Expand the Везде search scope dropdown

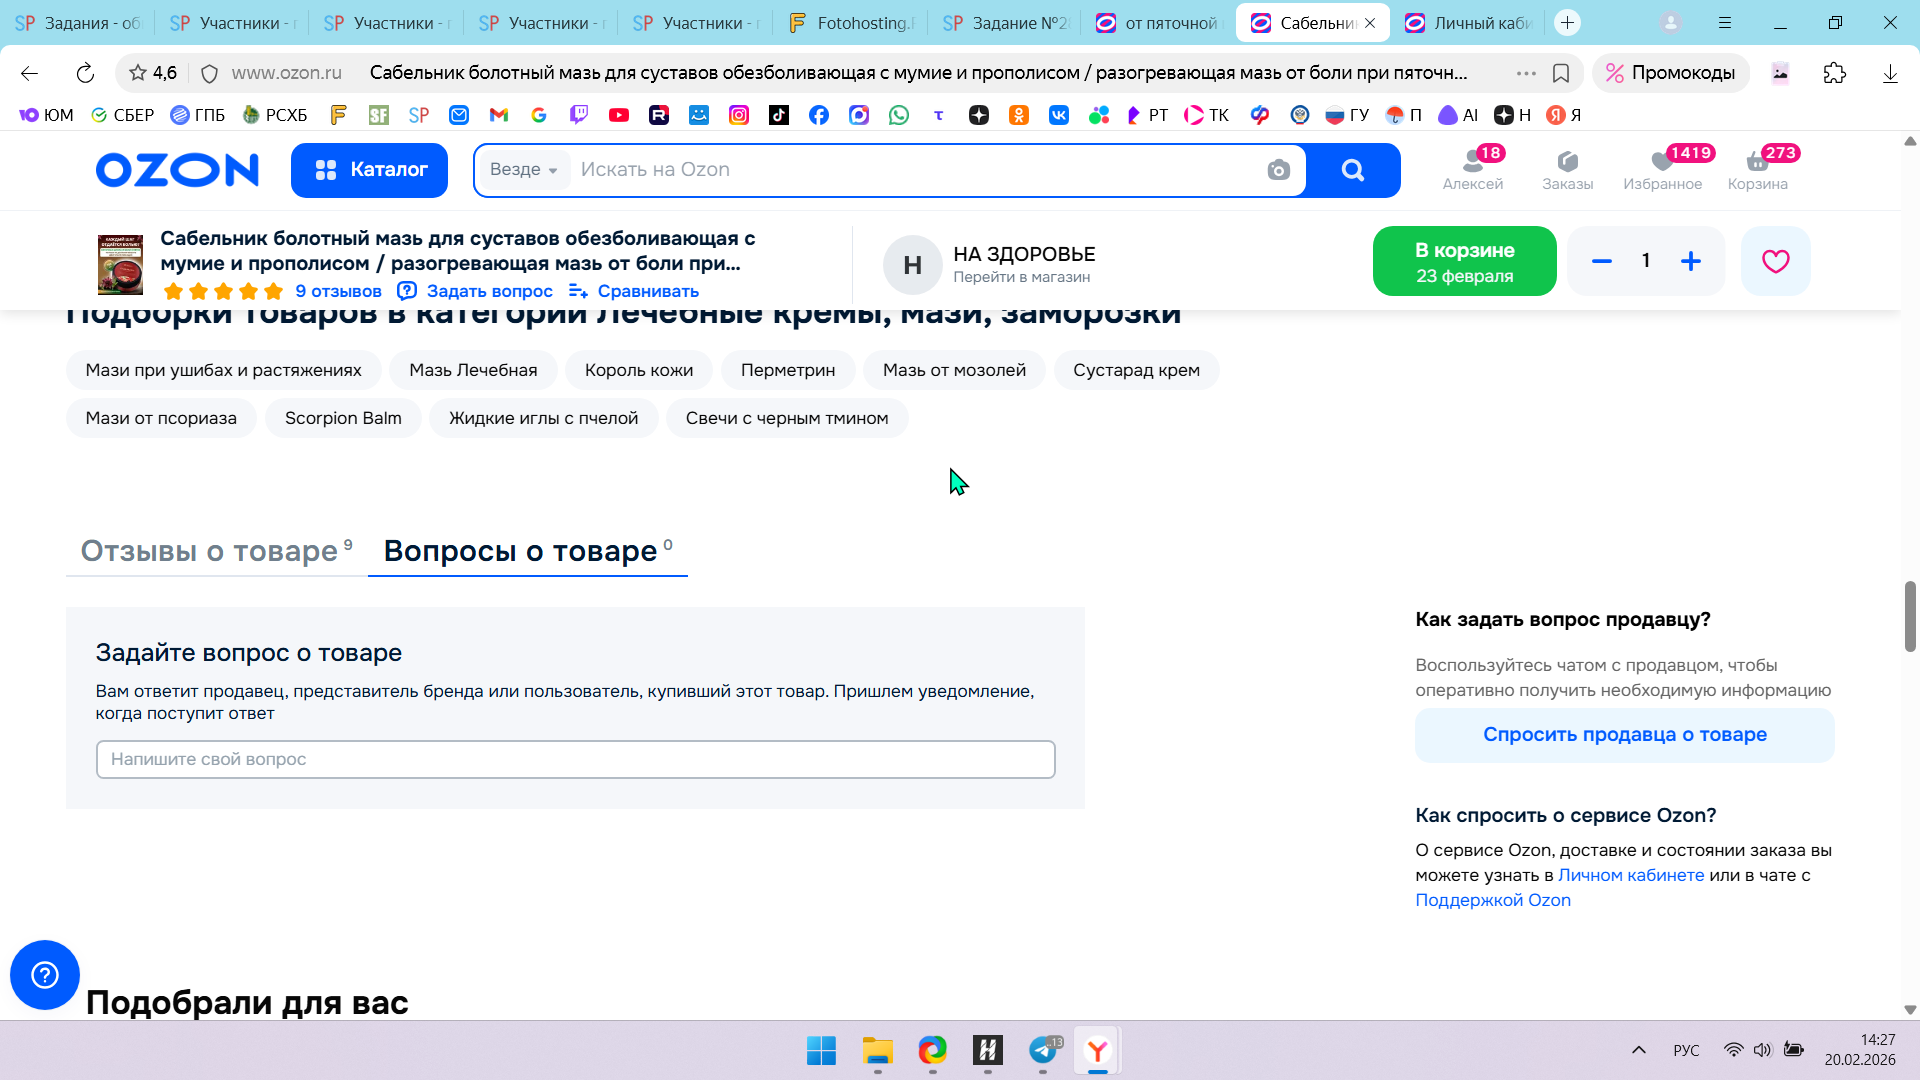tap(524, 170)
